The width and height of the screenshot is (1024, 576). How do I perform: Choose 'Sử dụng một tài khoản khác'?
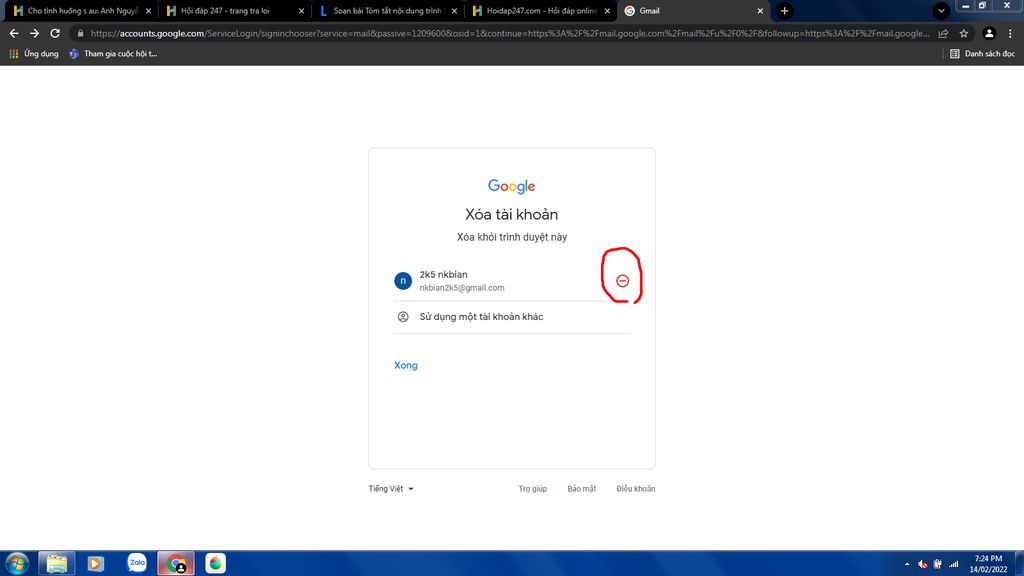511,317
